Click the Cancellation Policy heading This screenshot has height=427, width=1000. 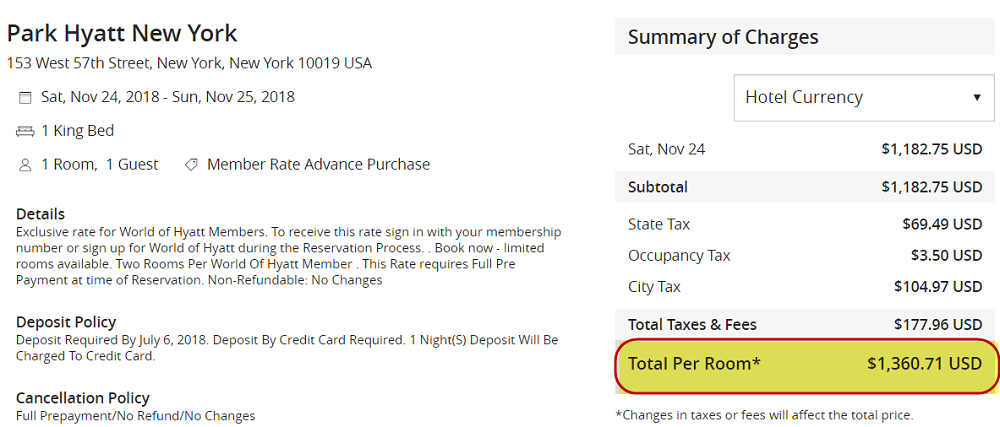tap(83, 398)
